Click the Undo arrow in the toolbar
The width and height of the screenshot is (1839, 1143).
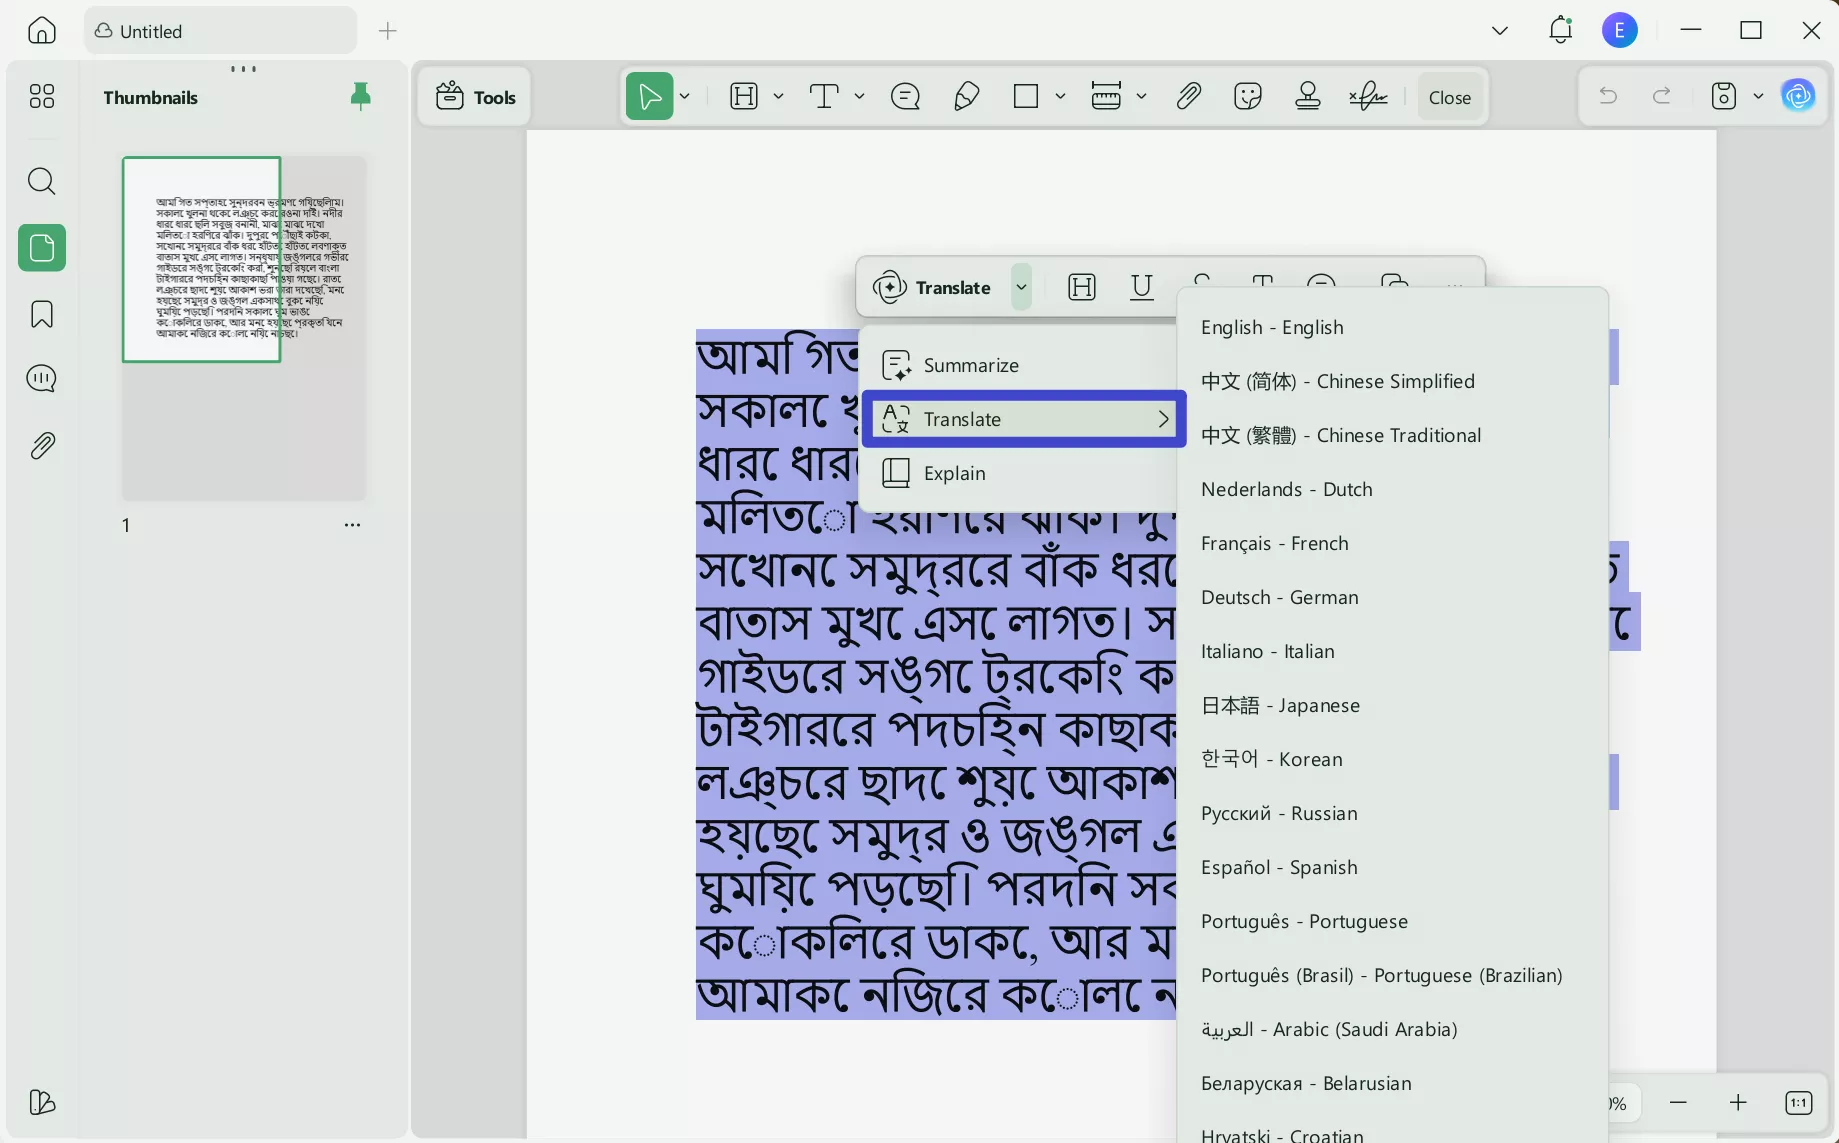pos(1607,96)
